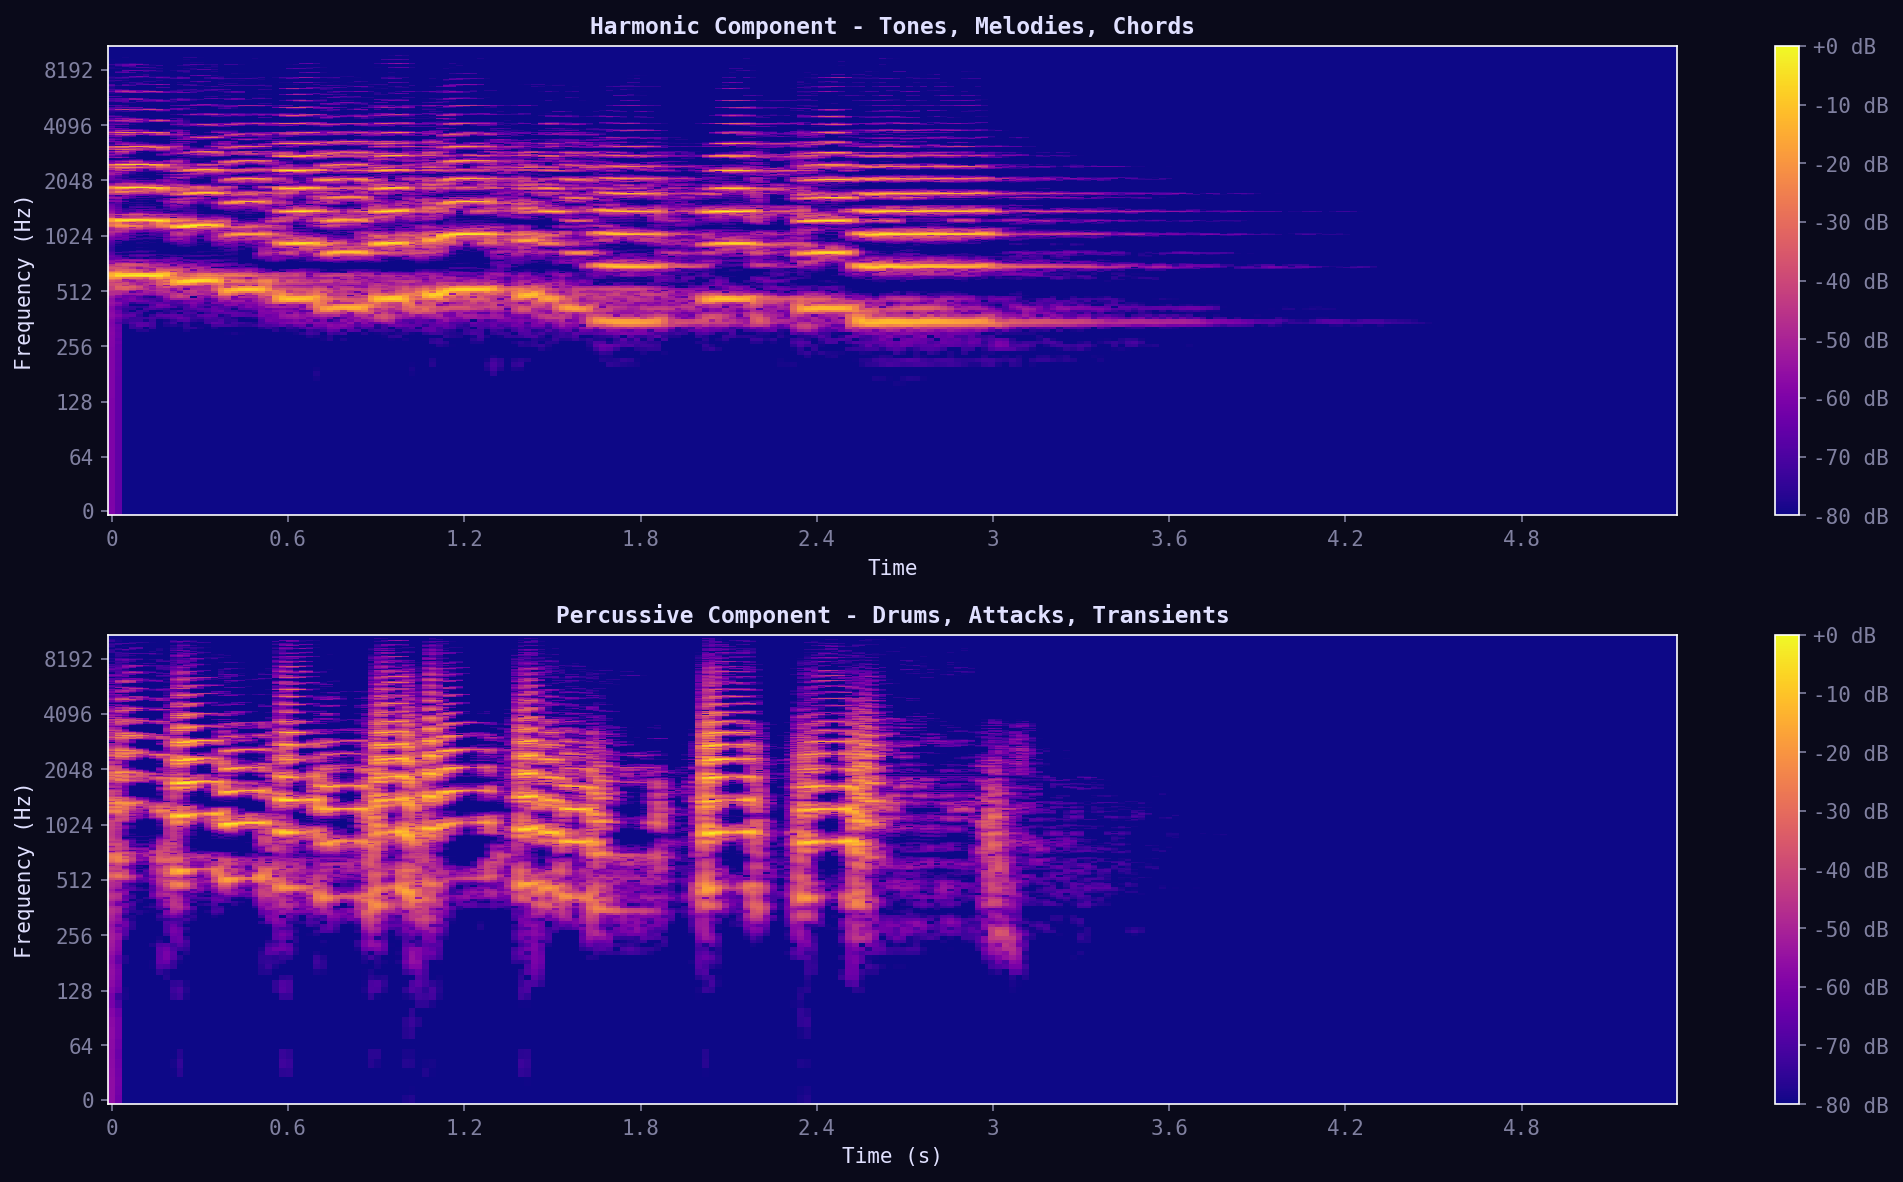
Task: Select the "Time" label under harmonic plot
Action: tap(891, 568)
